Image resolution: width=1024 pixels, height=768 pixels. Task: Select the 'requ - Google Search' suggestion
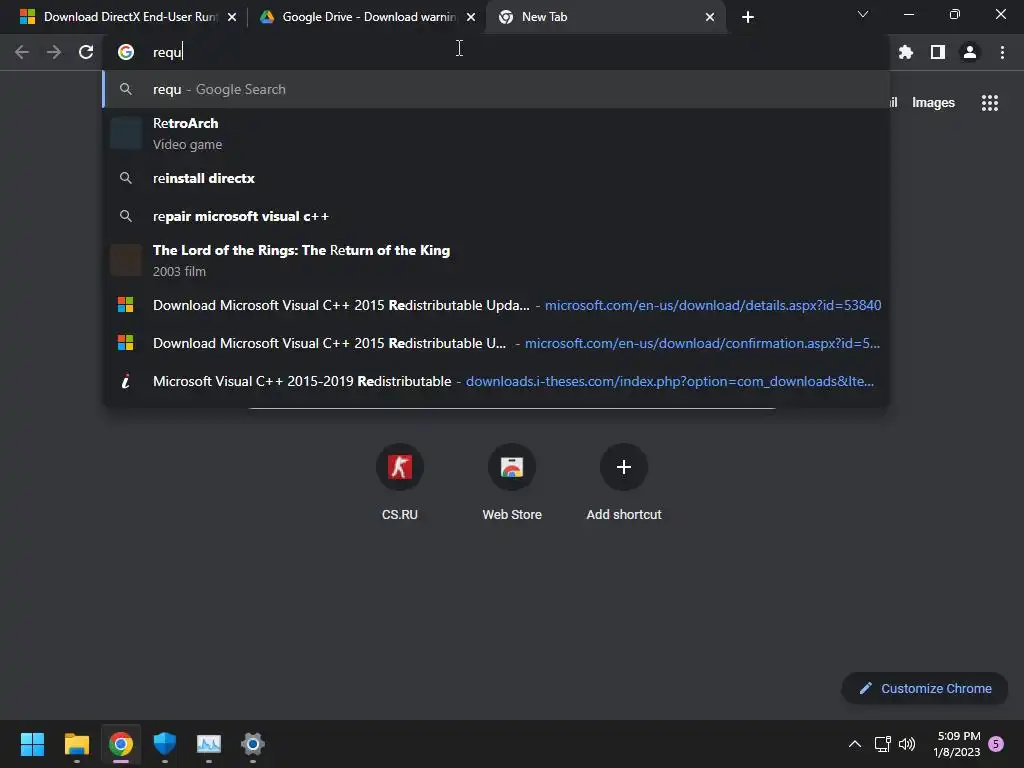pyautogui.click(x=496, y=89)
